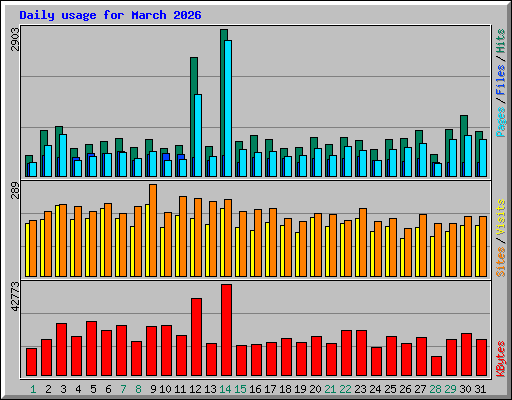Screen dimensions: 512x400
Task: Click the 289 maximum visits value
Action: (x=15, y=190)
